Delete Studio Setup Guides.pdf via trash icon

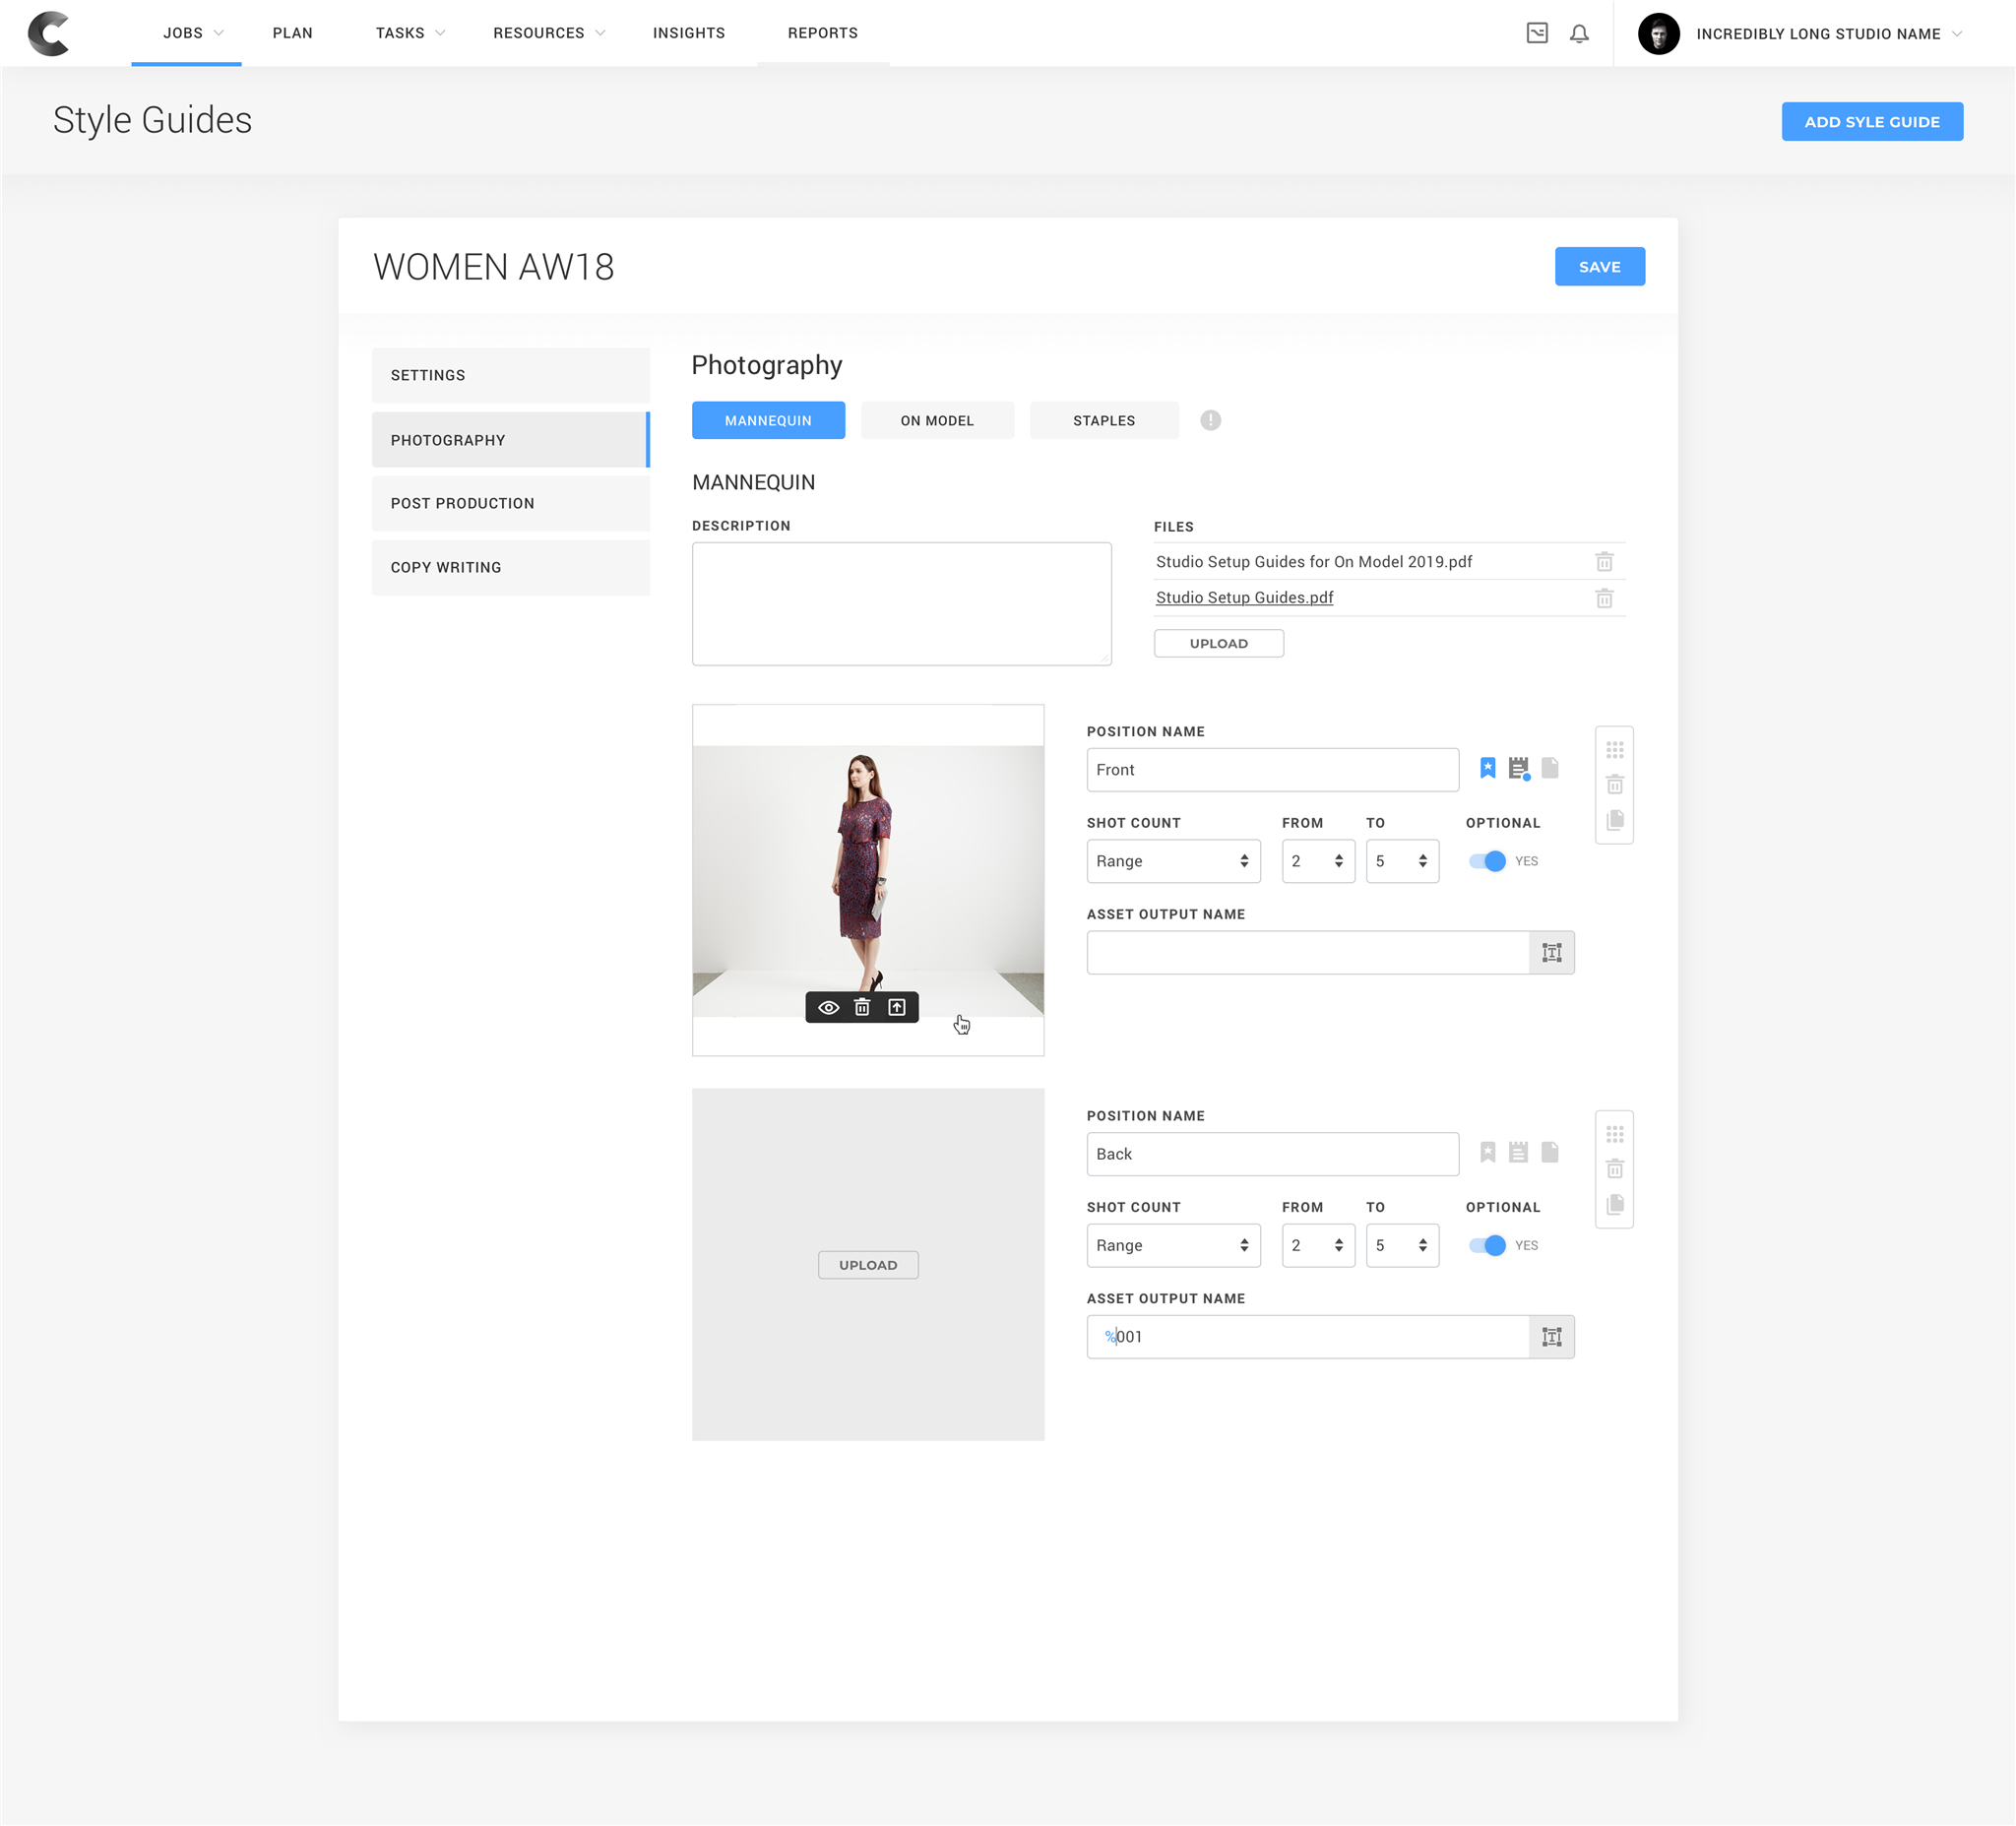click(1604, 598)
